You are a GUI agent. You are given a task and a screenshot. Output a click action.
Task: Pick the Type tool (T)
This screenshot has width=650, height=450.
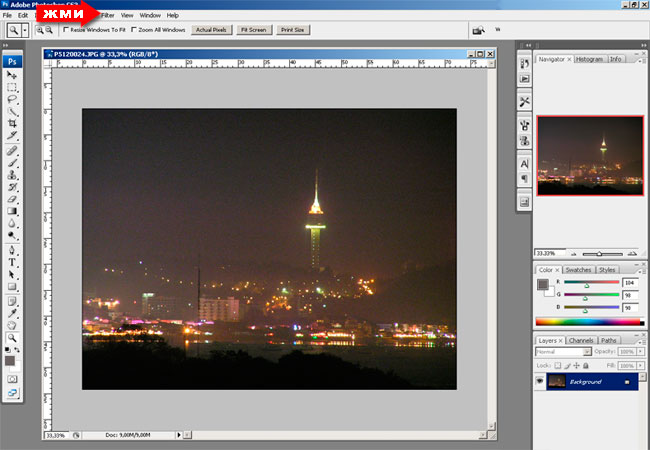click(12, 262)
